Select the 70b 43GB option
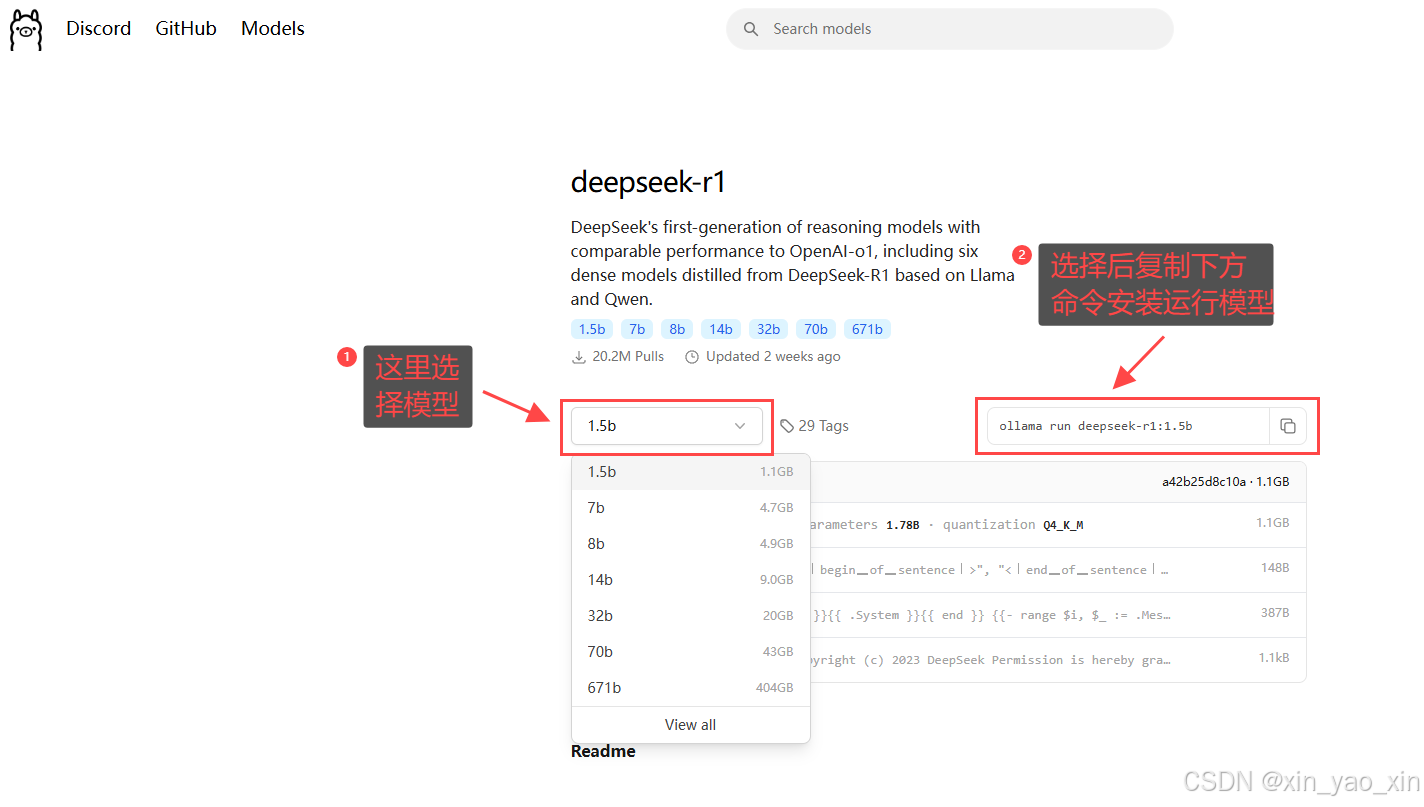 point(690,652)
